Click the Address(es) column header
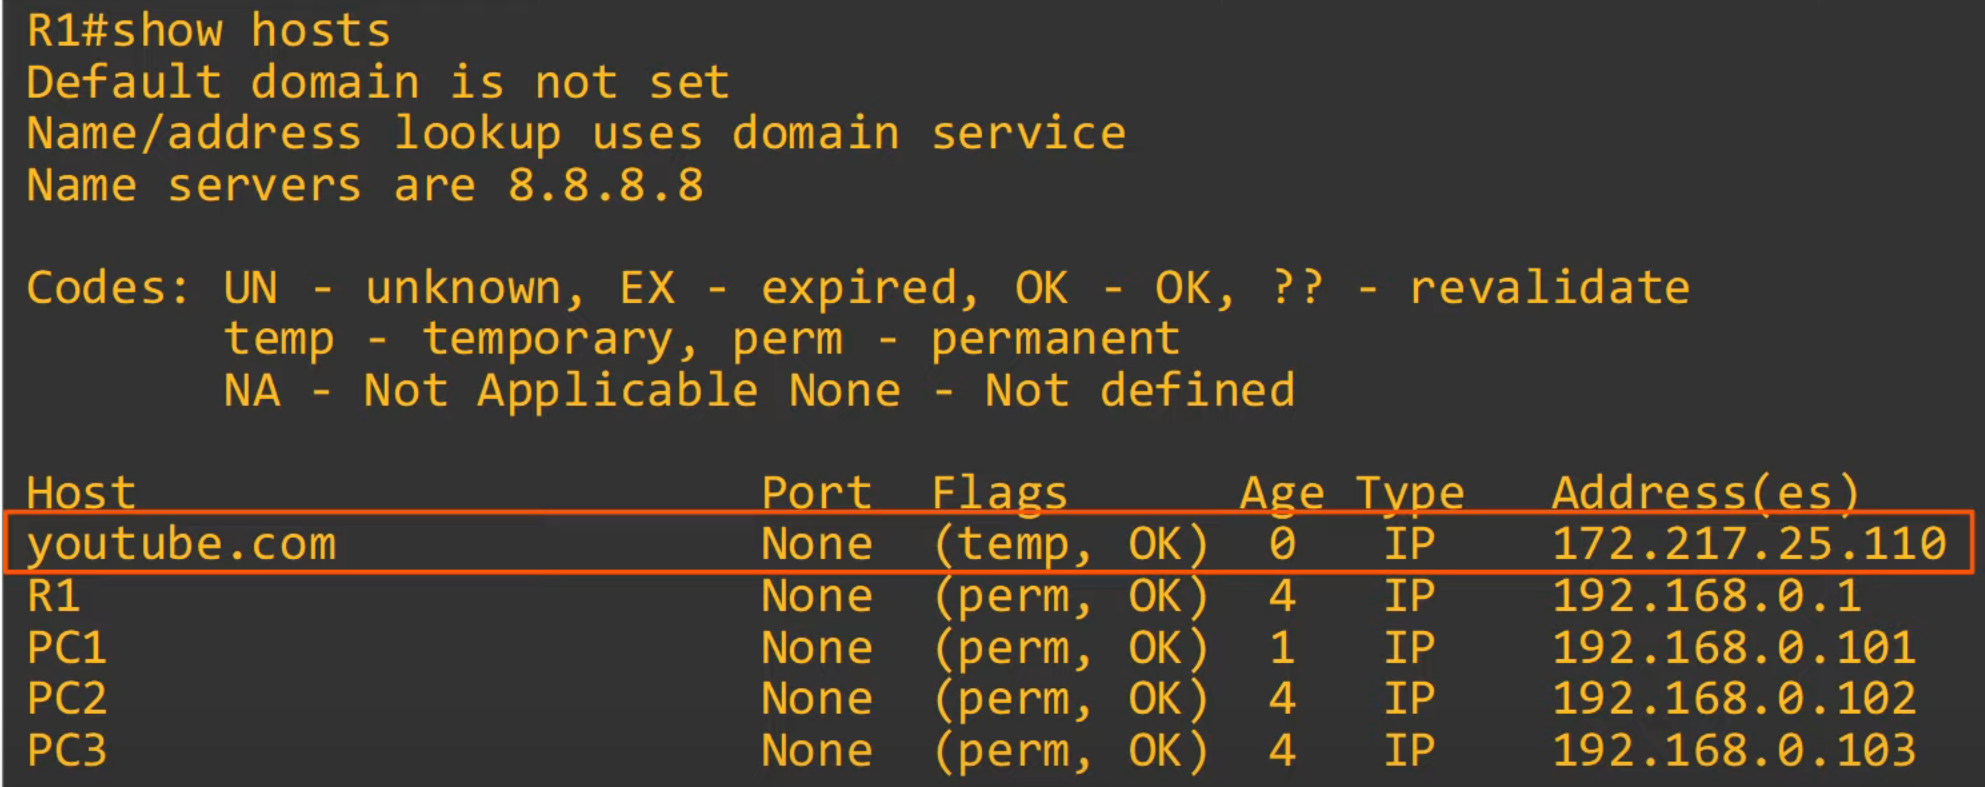 point(1705,493)
